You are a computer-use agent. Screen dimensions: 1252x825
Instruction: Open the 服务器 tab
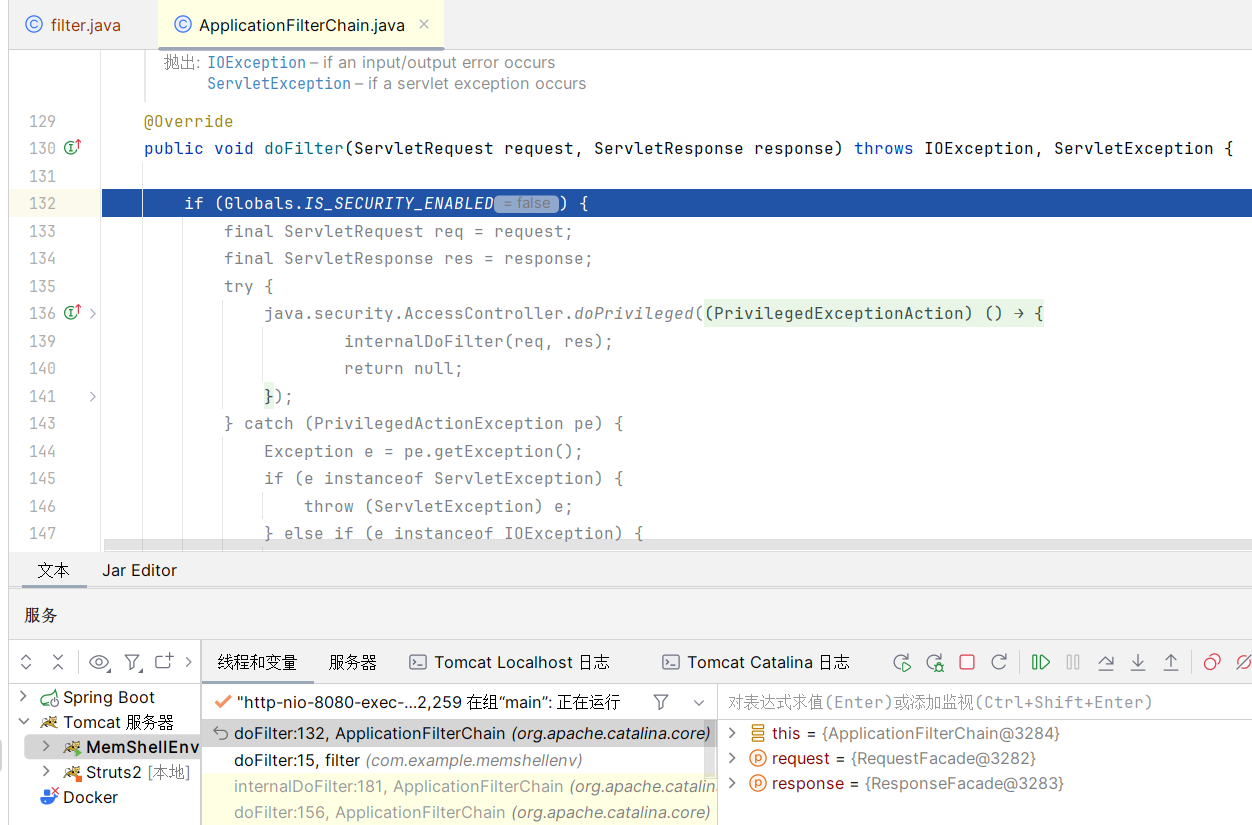coord(352,662)
